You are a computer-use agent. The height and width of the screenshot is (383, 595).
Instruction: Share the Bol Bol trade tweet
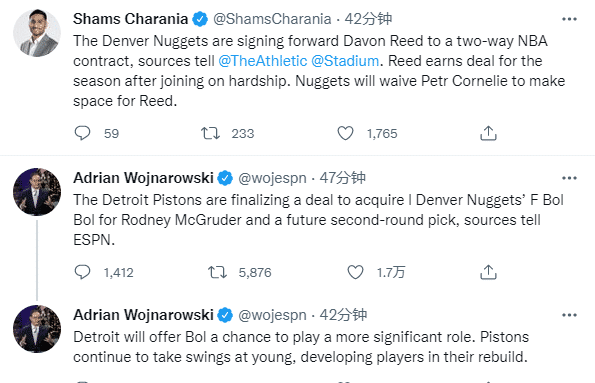[x=488, y=272]
